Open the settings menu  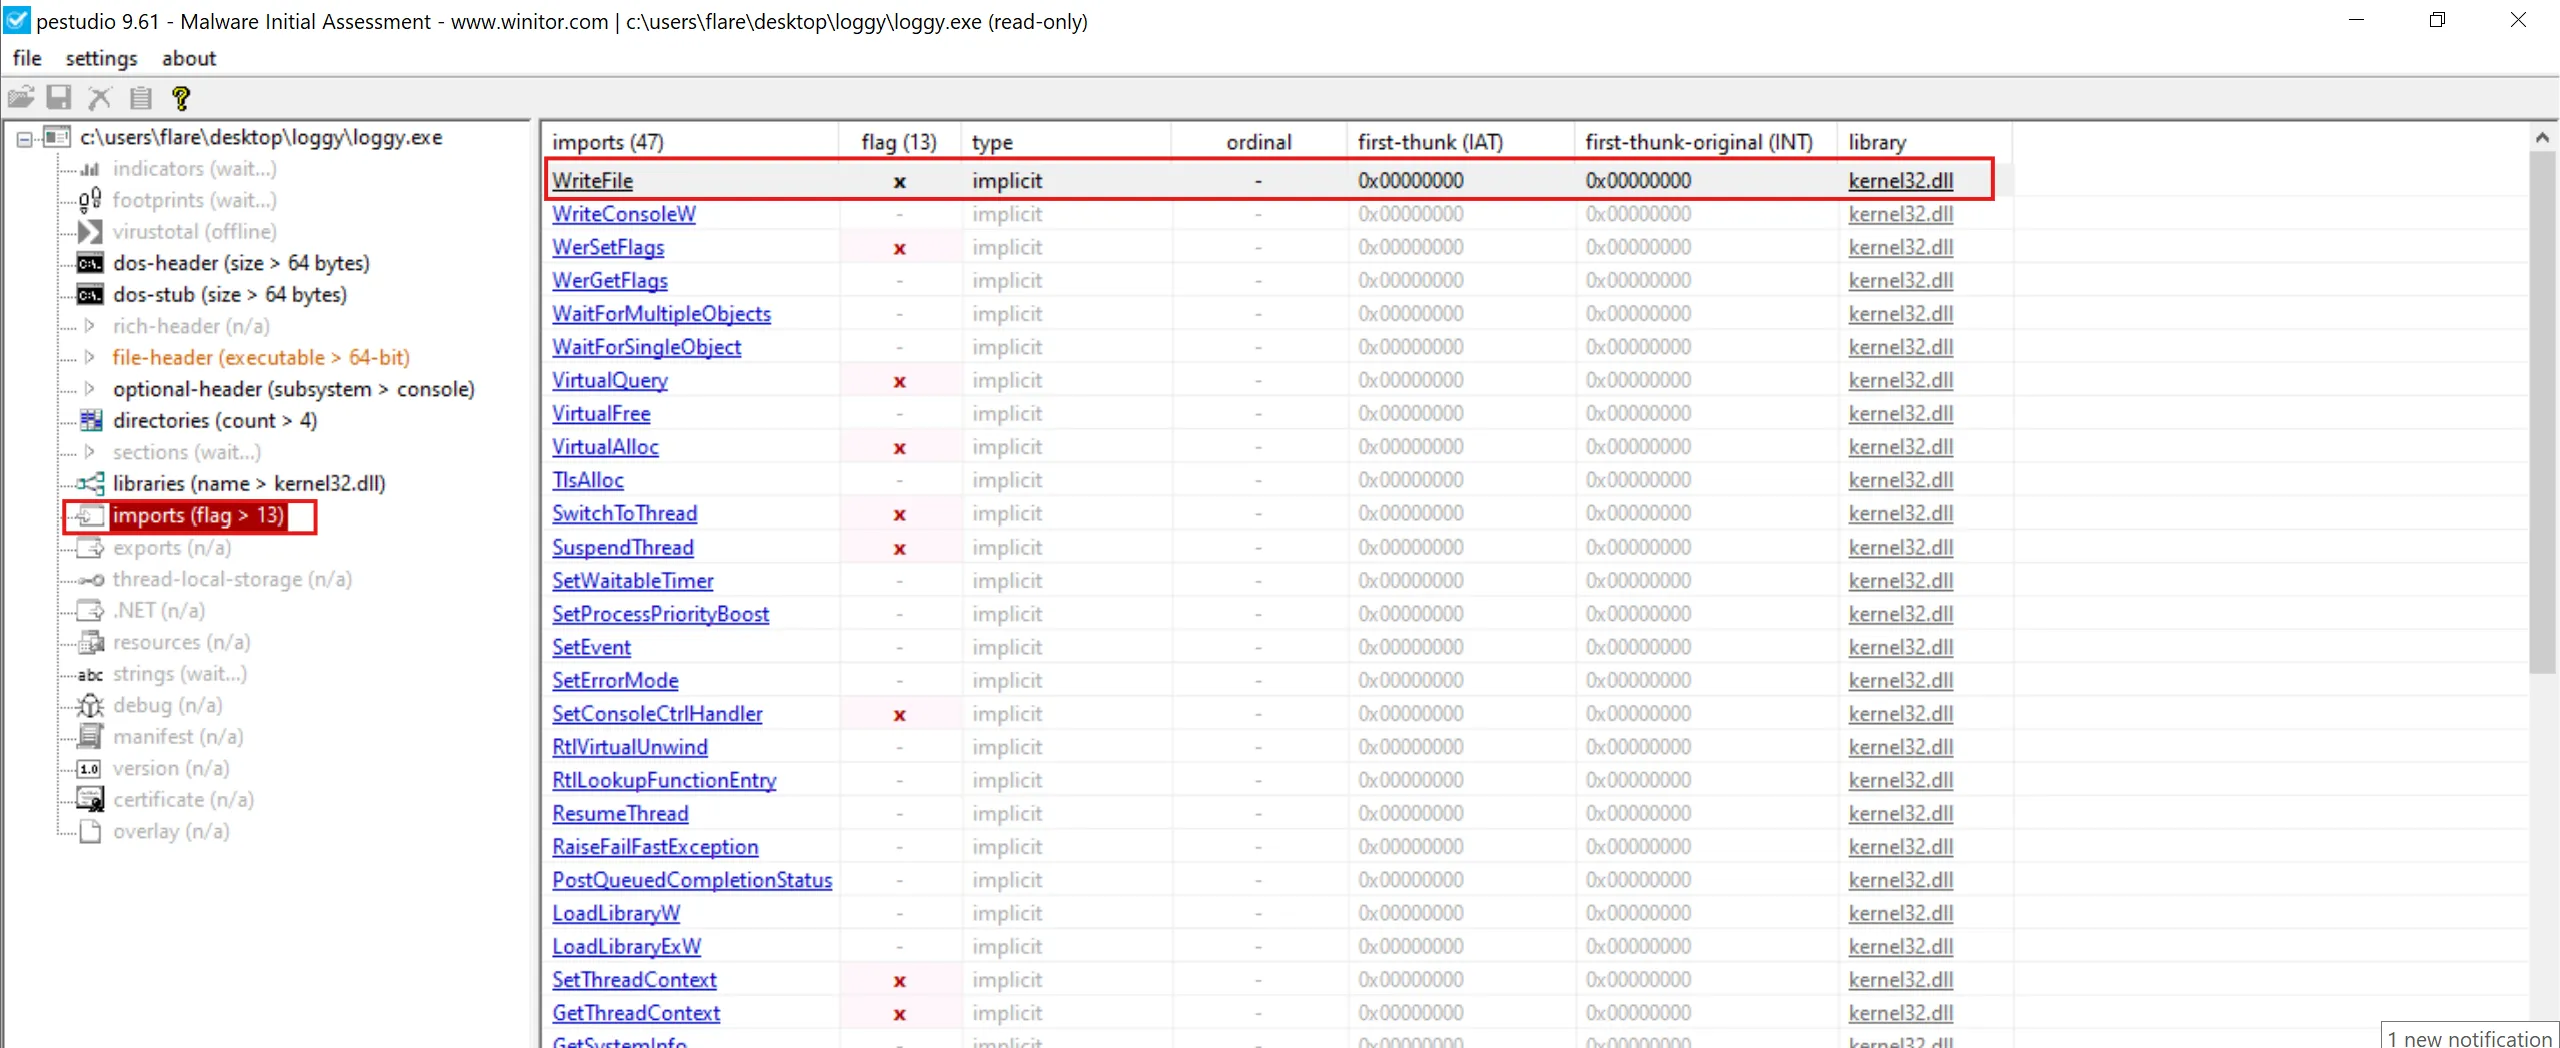101,59
